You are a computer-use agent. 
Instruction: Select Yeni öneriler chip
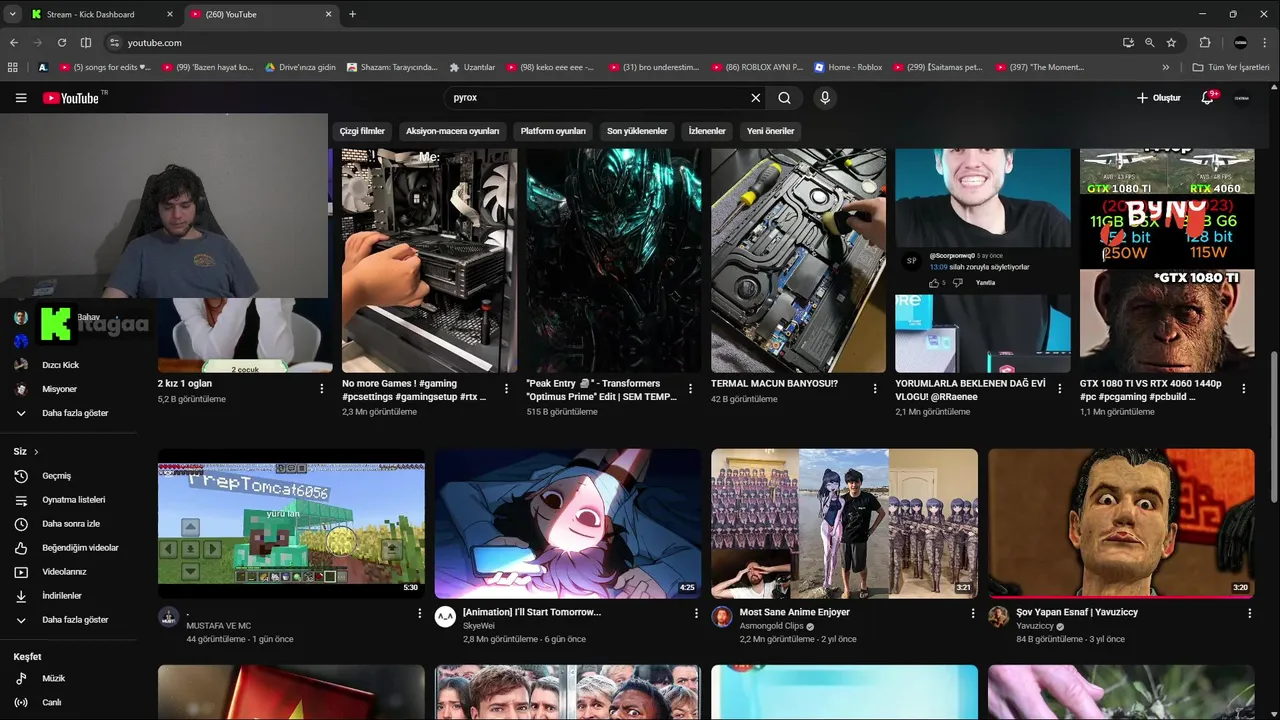(x=770, y=131)
